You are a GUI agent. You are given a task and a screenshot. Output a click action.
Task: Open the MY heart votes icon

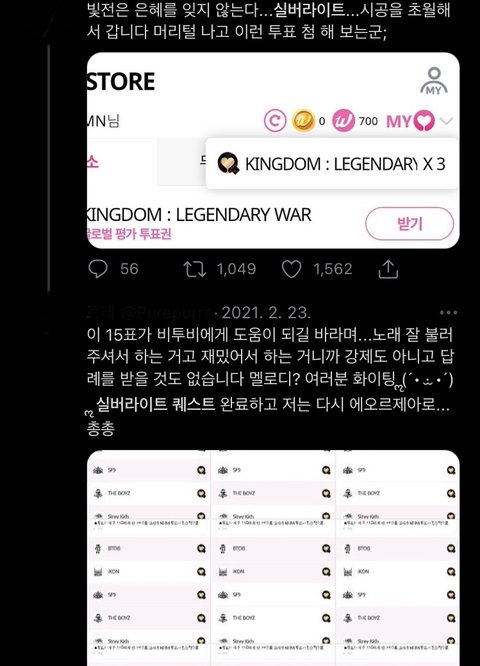point(410,121)
